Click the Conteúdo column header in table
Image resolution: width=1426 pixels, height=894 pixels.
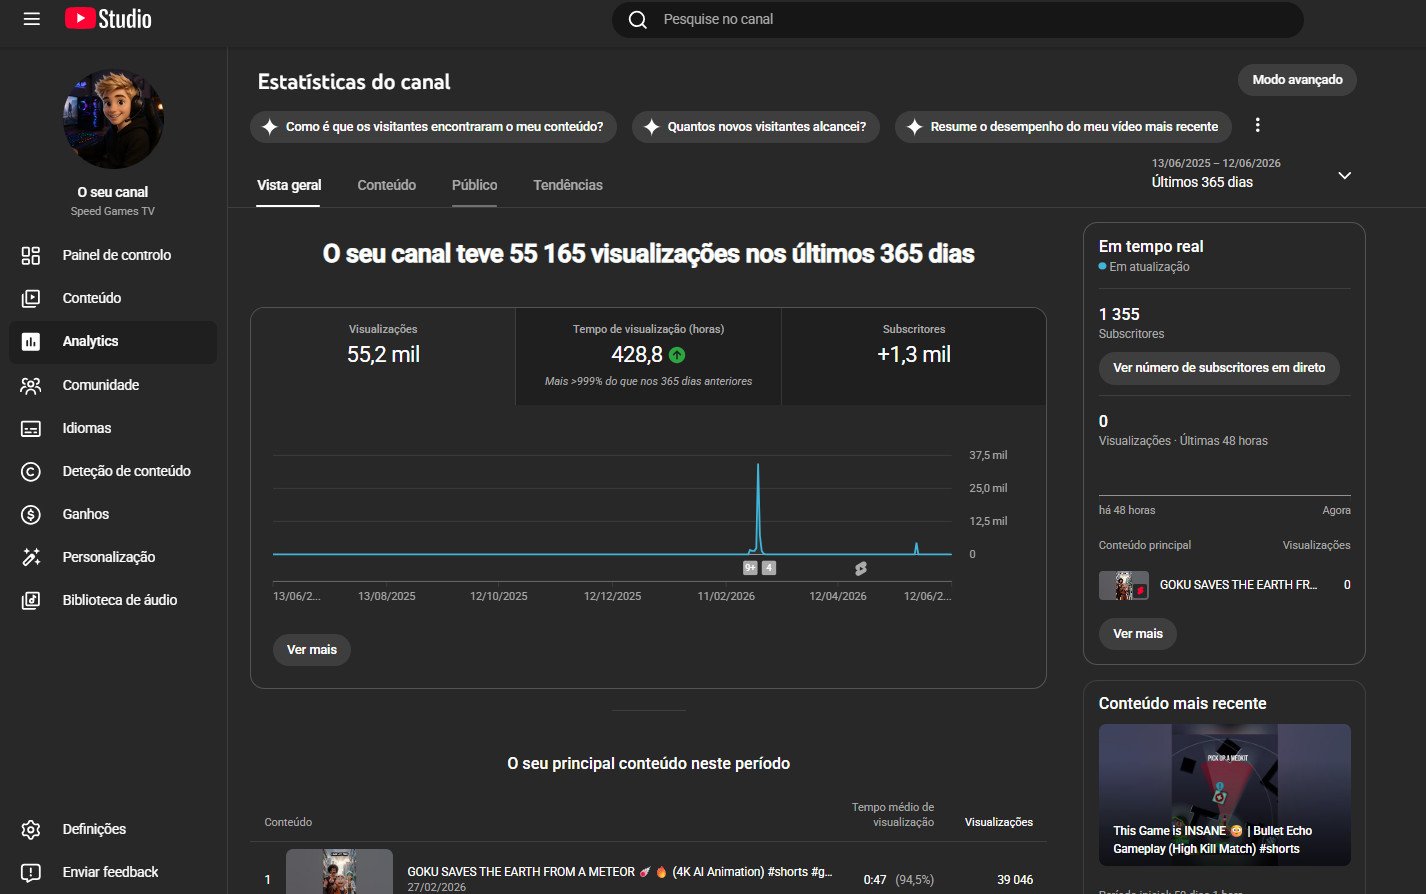click(x=288, y=822)
